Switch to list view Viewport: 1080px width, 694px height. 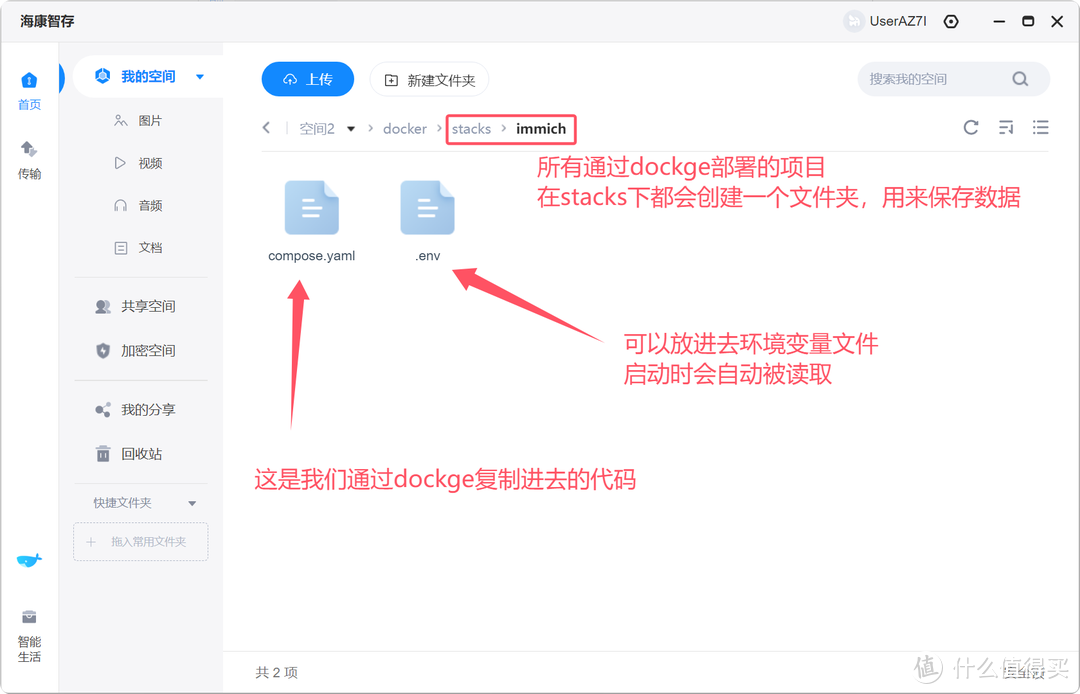tap(1040, 127)
